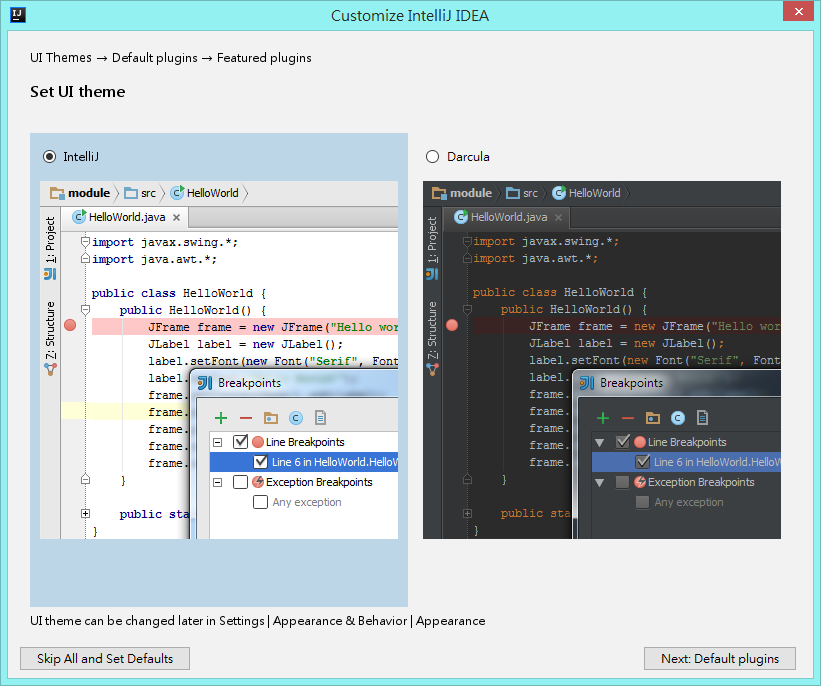This screenshot has height=686, width=821.
Task: Click group by file icon in light preview
Action: click(320, 418)
